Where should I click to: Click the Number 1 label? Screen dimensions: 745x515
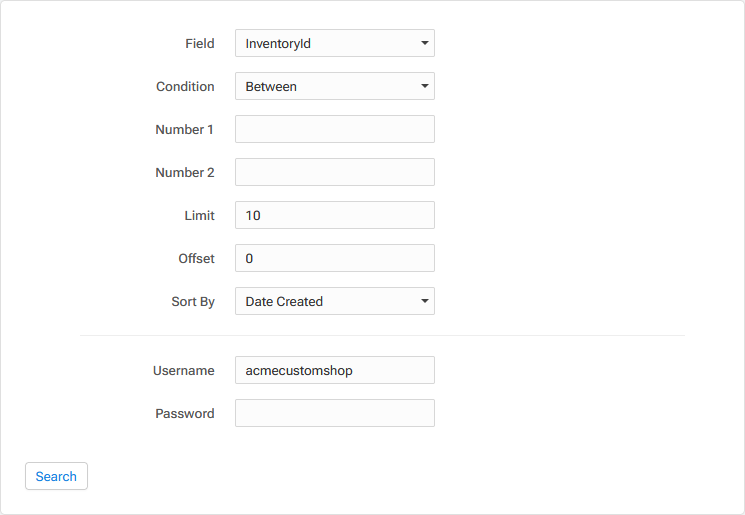click(184, 129)
